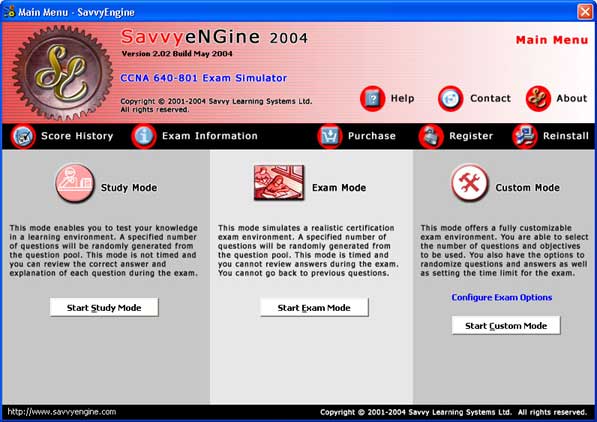Select the Custom Mode tools icon

click(470, 183)
